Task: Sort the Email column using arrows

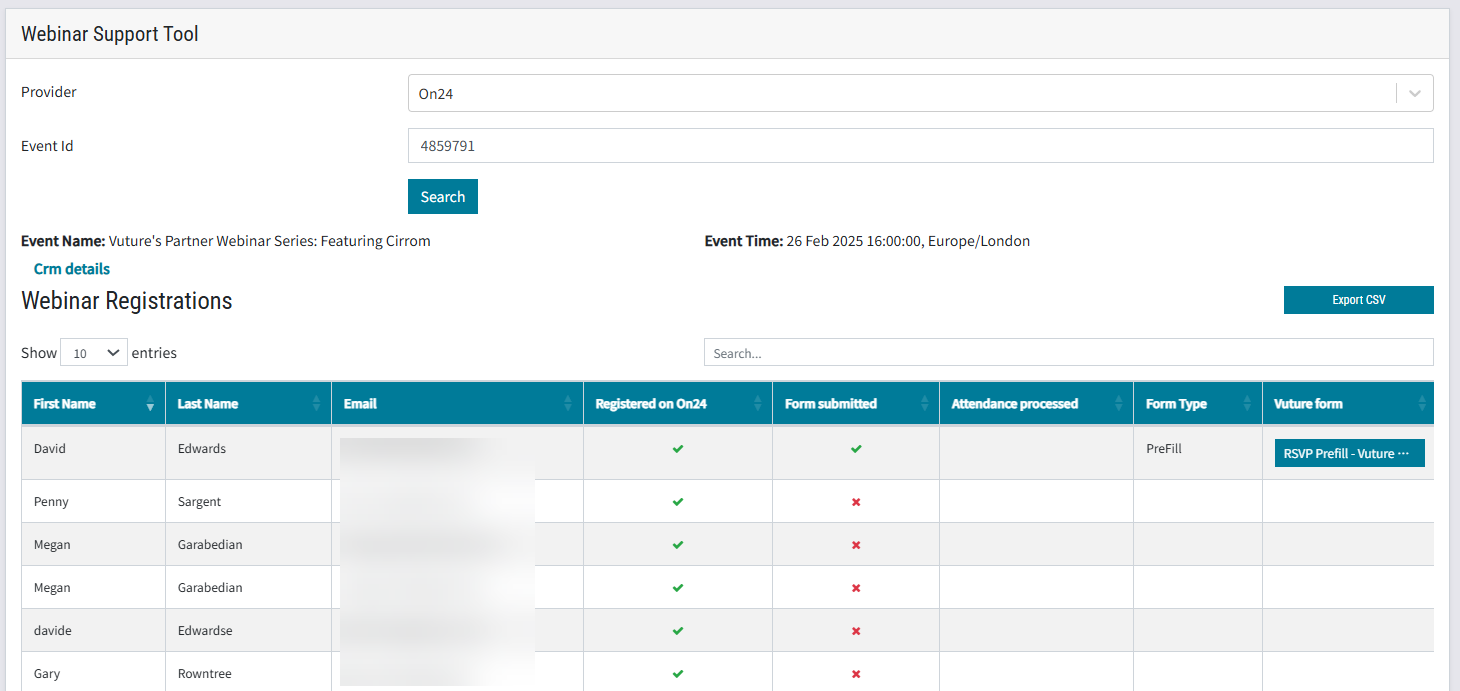Action: pyautogui.click(x=568, y=404)
